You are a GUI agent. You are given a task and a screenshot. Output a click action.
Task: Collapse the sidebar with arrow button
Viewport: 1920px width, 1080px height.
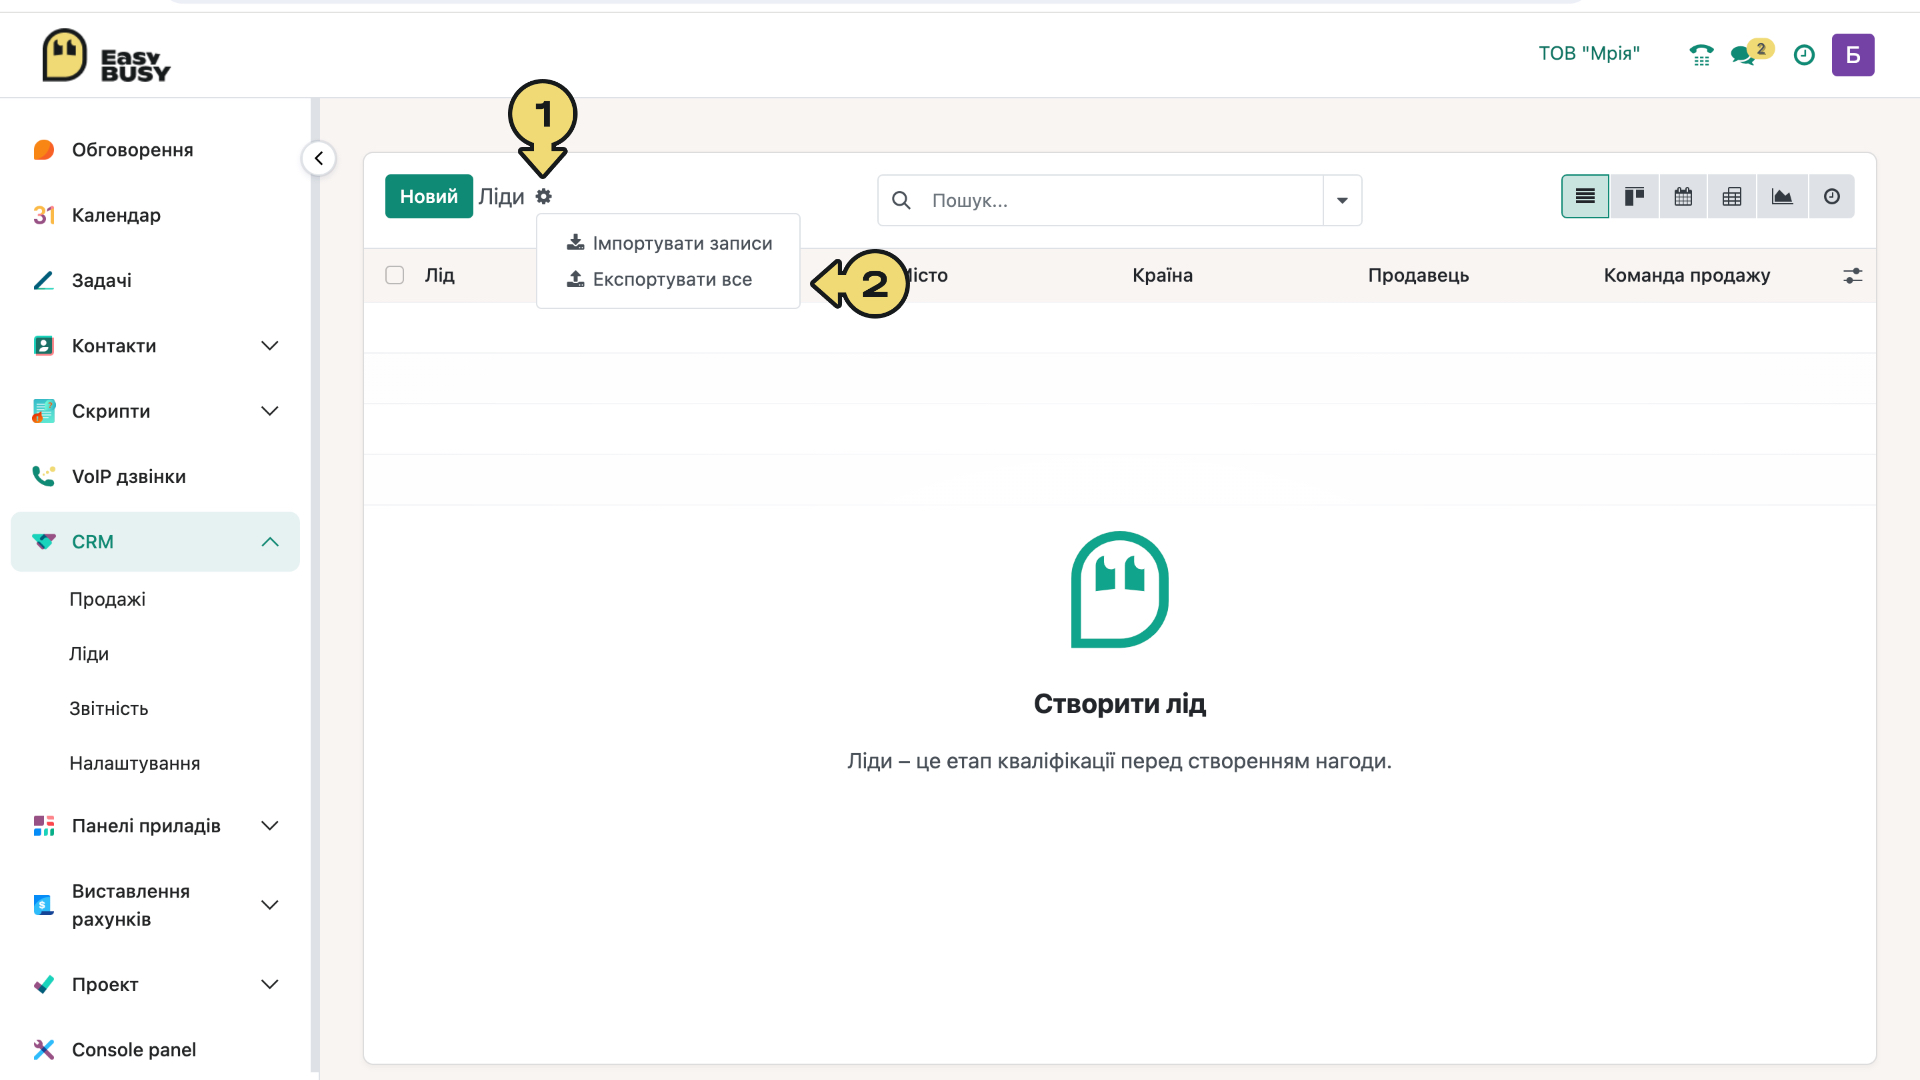(x=319, y=158)
